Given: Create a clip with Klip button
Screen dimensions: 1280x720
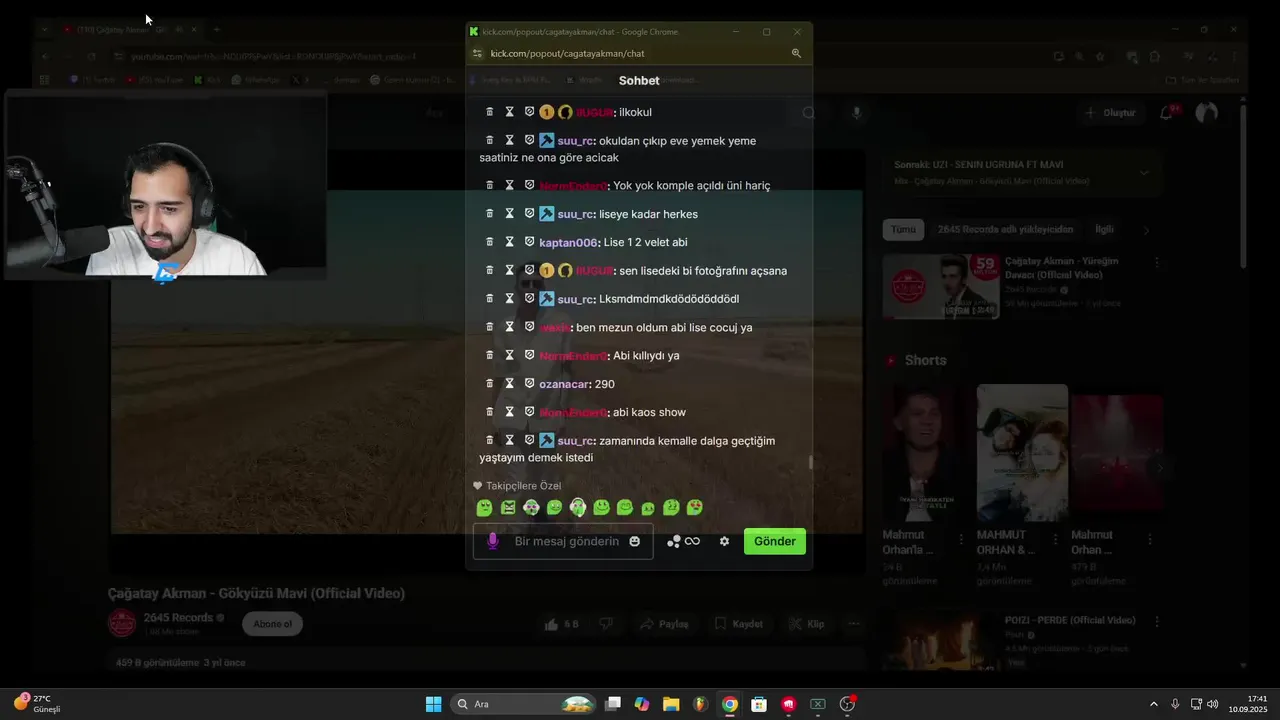Looking at the screenshot, I should pyautogui.click(x=807, y=624).
